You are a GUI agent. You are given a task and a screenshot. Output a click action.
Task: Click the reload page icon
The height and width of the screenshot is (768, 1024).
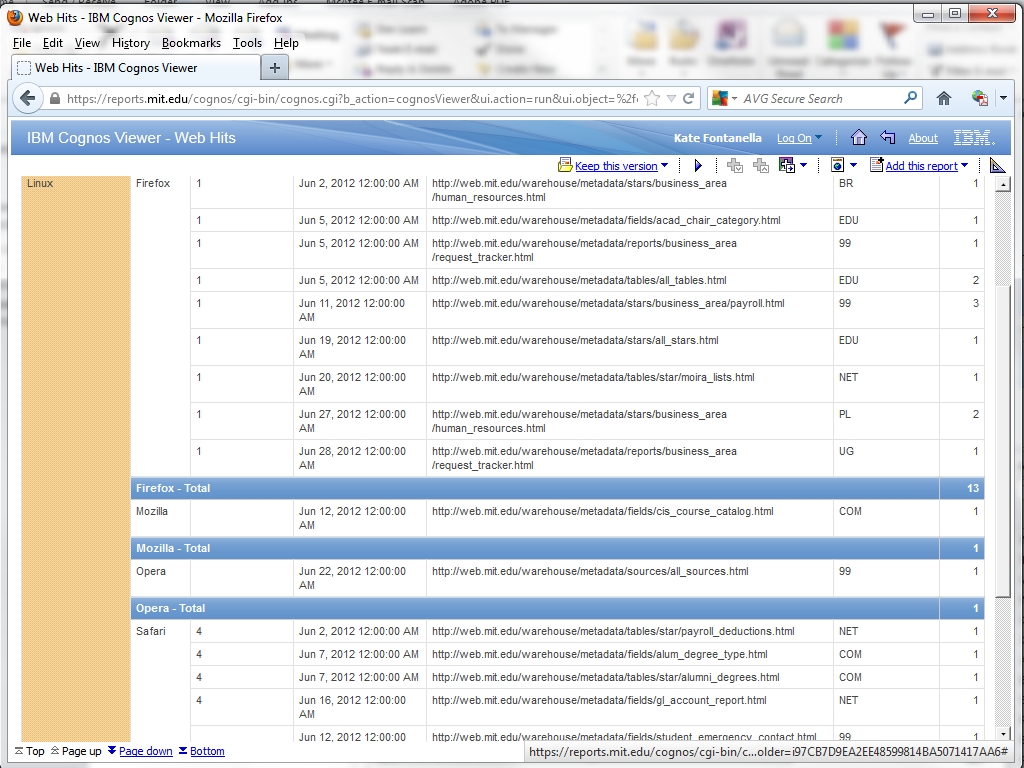689,98
